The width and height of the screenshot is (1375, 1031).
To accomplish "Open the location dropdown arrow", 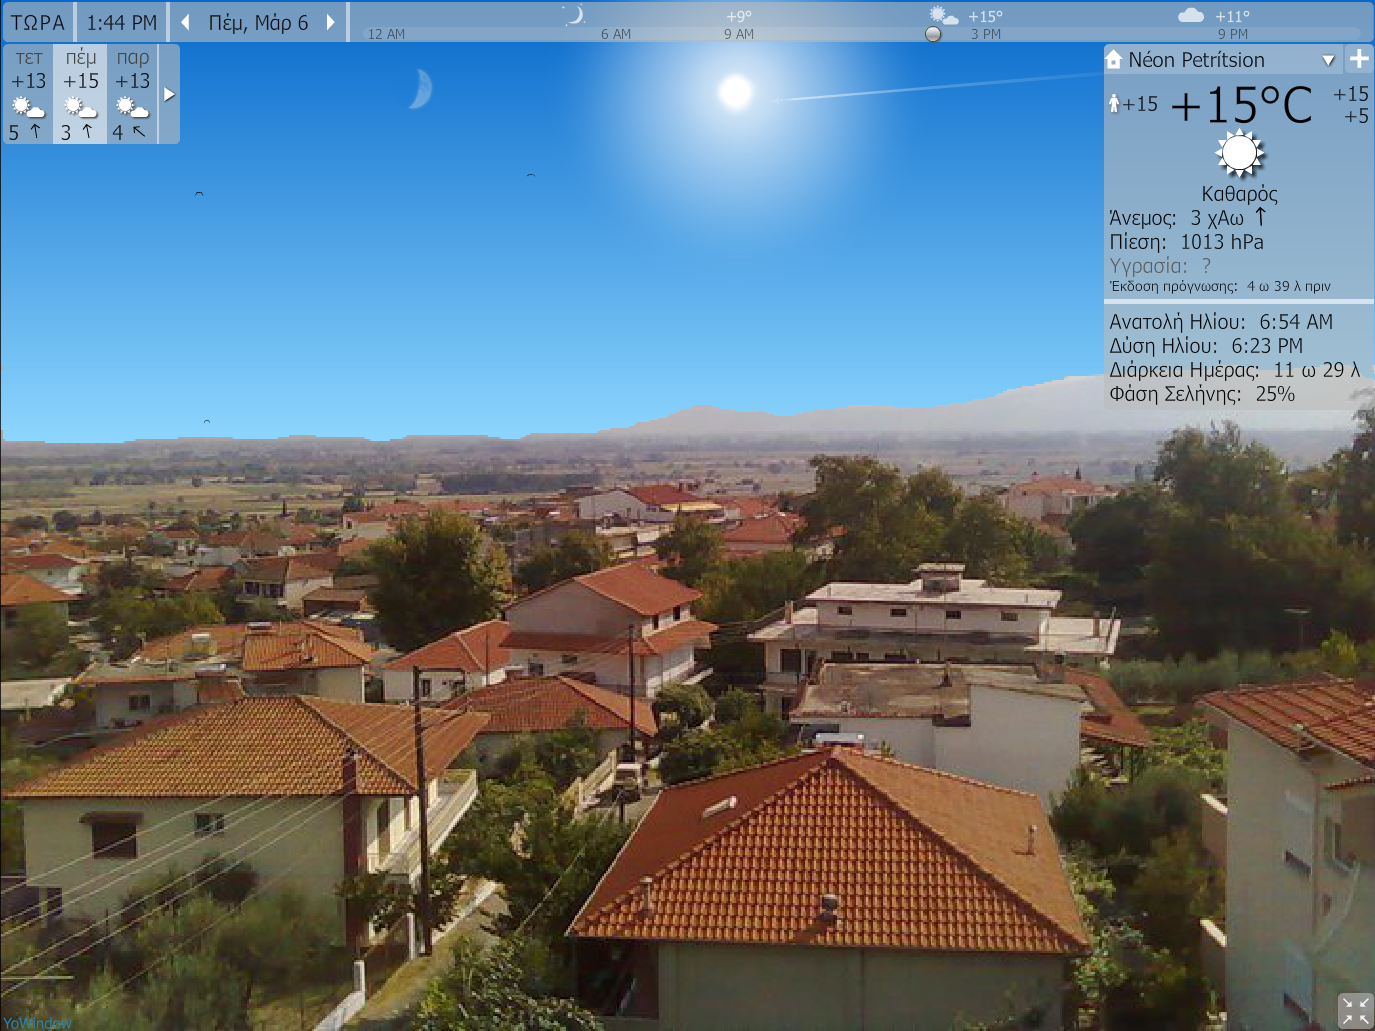I will coord(1328,60).
